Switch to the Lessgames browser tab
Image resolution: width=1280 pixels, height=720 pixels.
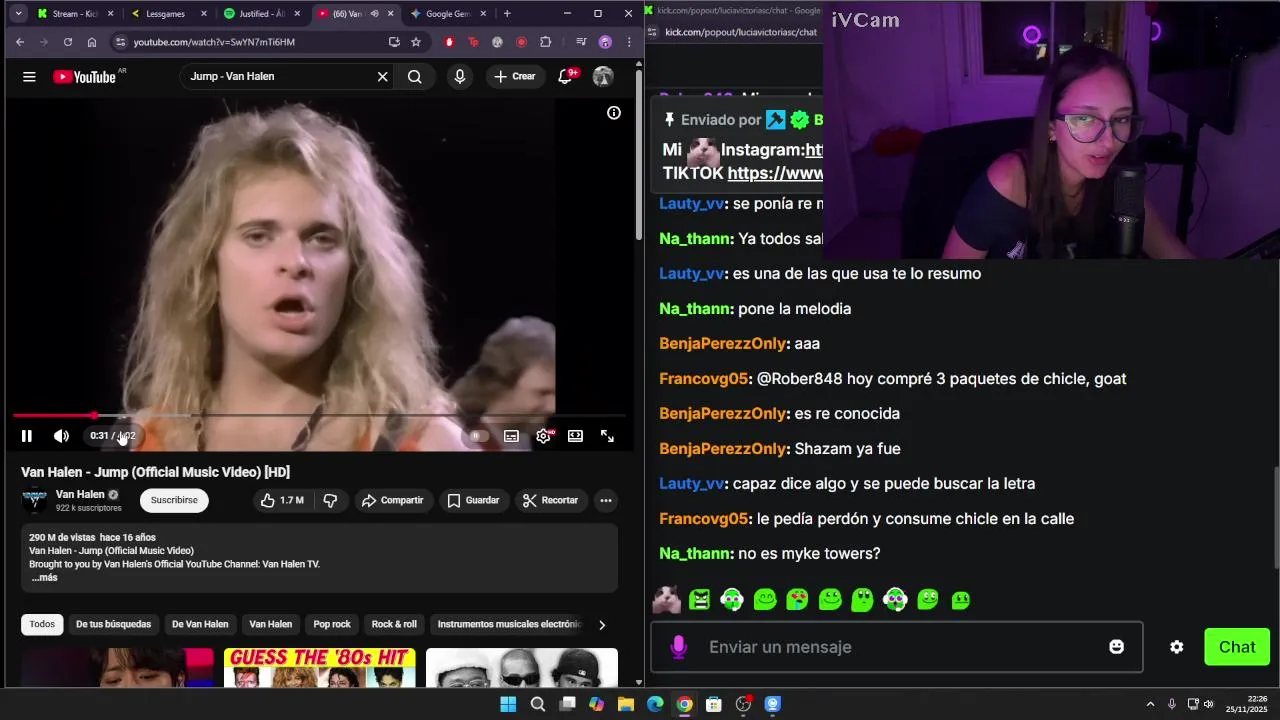tap(167, 14)
